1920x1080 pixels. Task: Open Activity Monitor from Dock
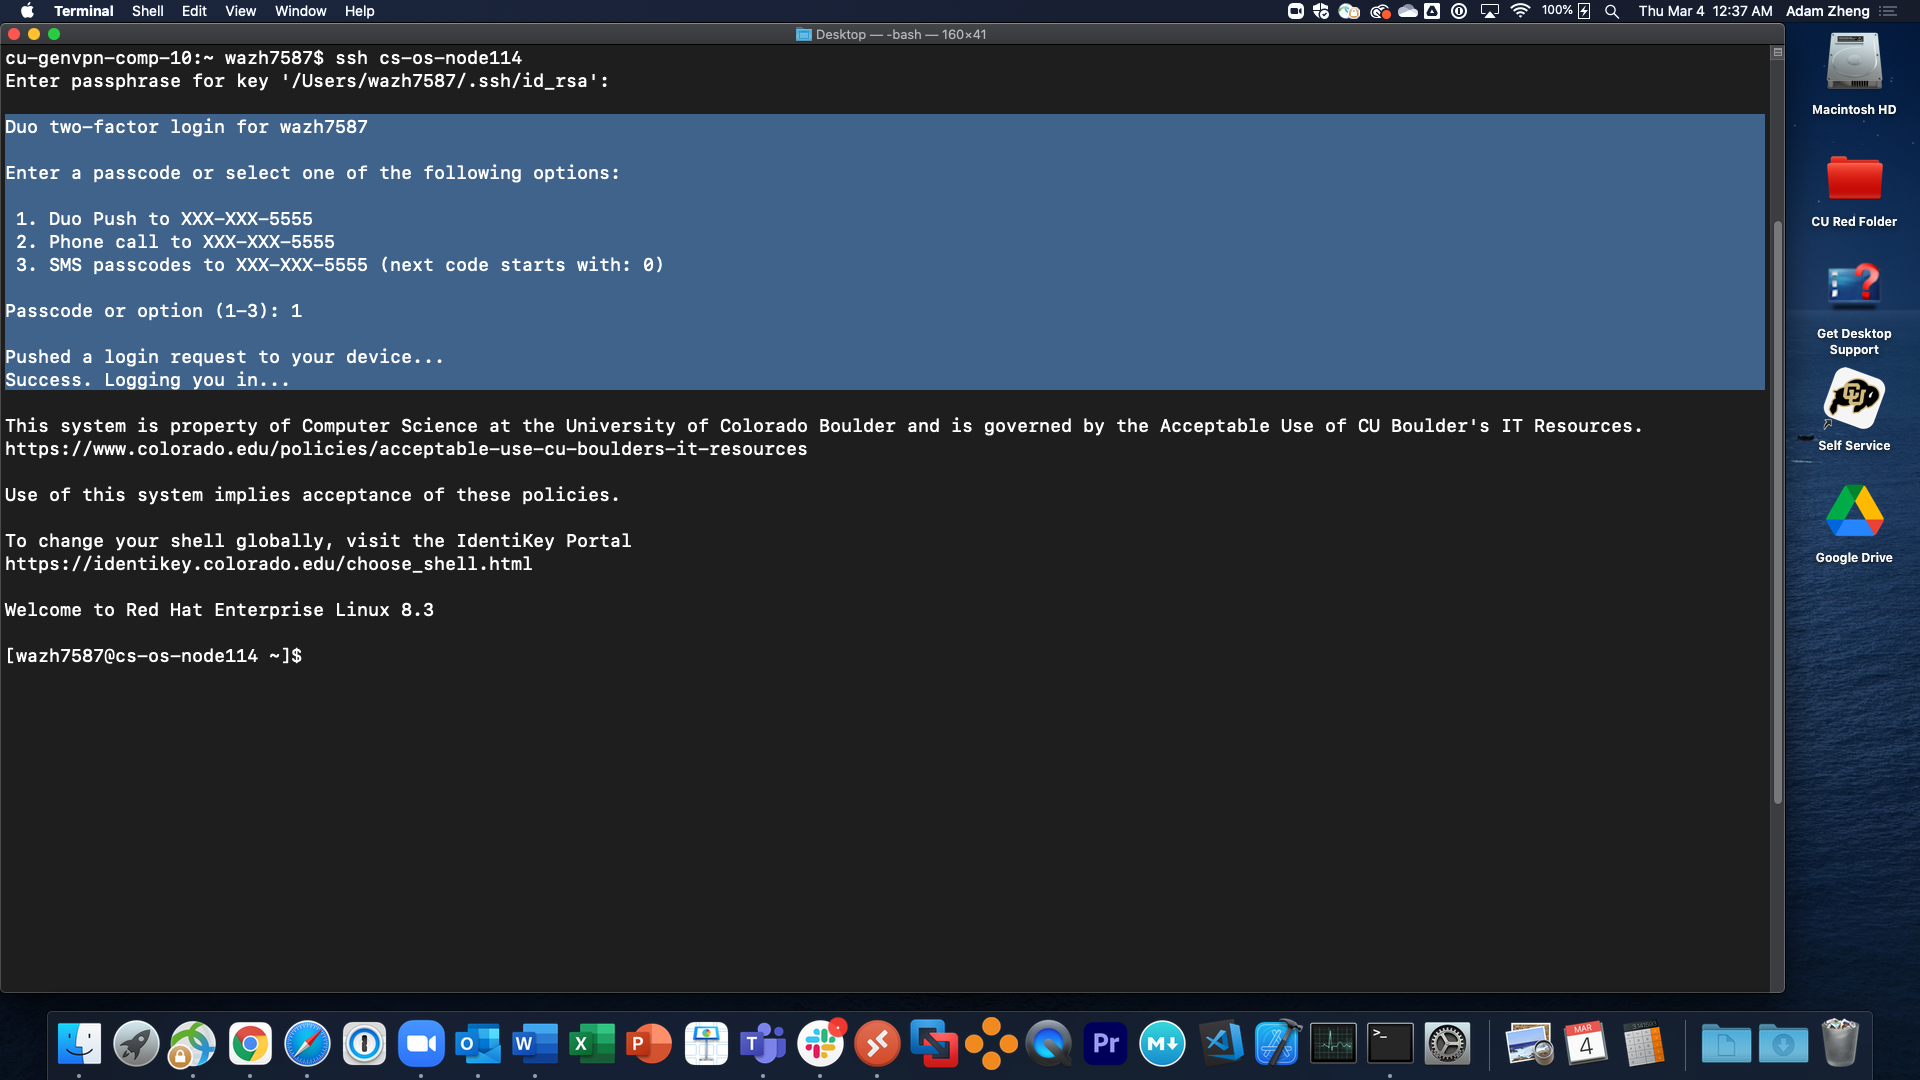1333,1045
